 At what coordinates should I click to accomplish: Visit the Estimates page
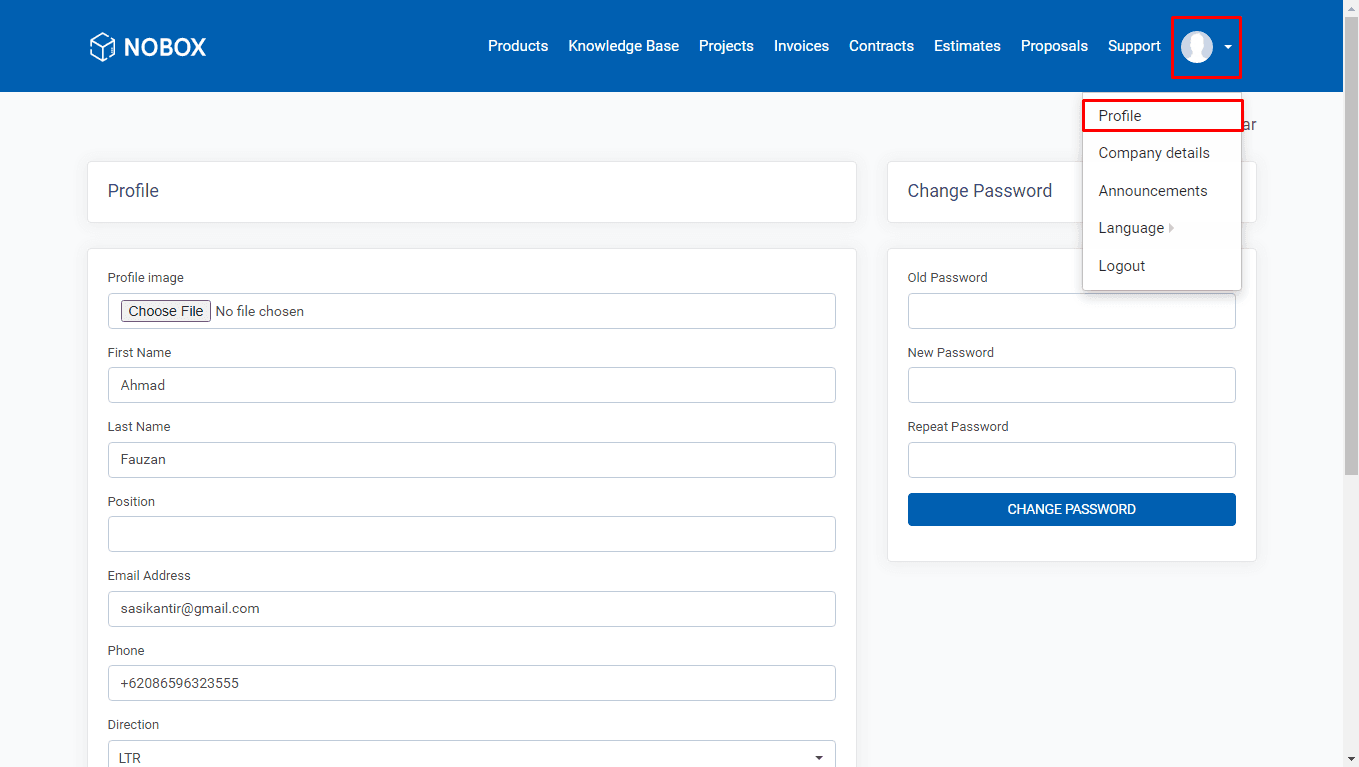point(966,45)
